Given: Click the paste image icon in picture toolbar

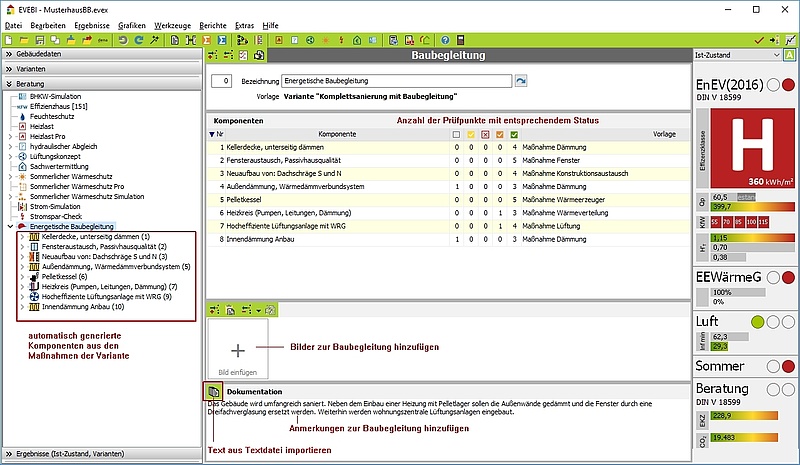Looking at the screenshot, I should point(230,310).
